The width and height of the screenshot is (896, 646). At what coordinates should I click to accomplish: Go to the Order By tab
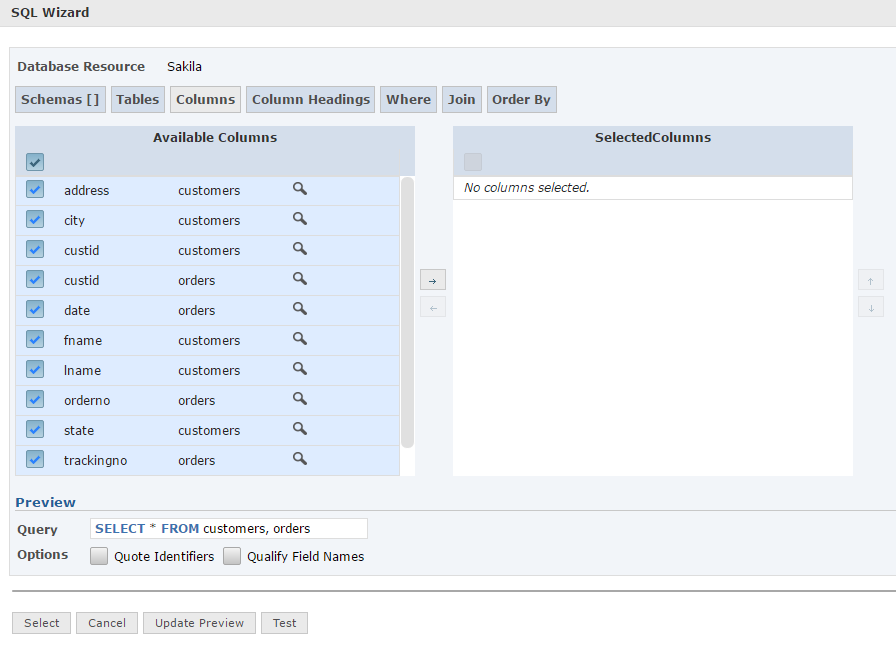click(x=521, y=99)
